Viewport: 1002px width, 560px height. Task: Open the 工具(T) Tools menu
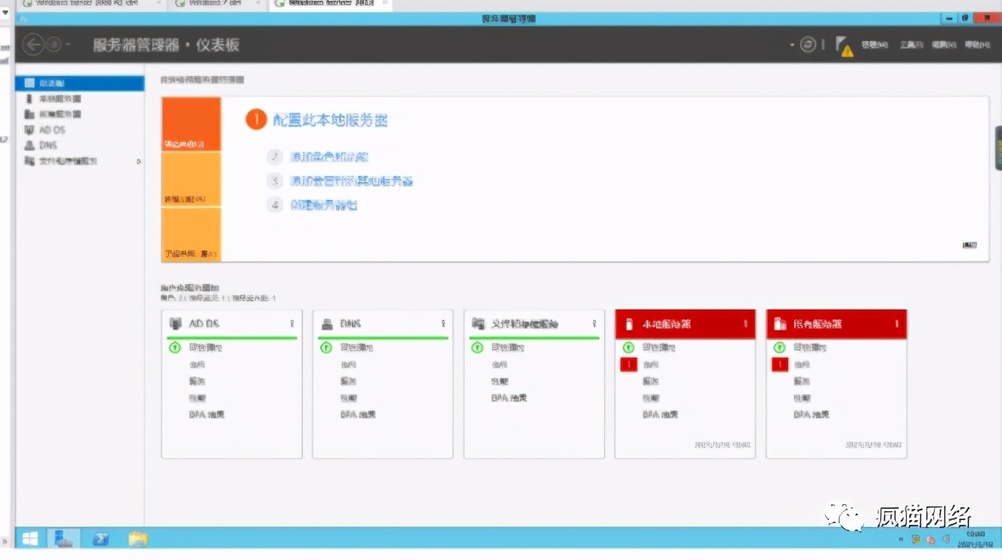(x=911, y=45)
